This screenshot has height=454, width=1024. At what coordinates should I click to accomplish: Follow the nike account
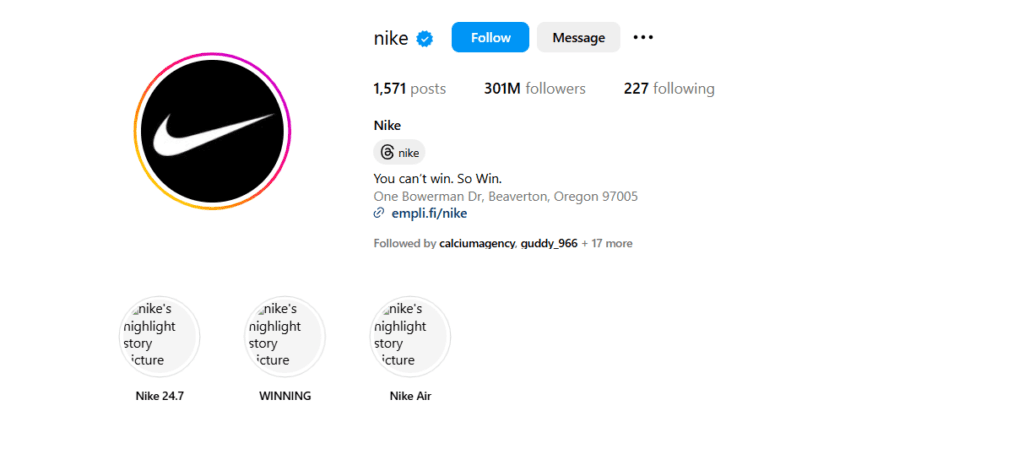(x=490, y=37)
